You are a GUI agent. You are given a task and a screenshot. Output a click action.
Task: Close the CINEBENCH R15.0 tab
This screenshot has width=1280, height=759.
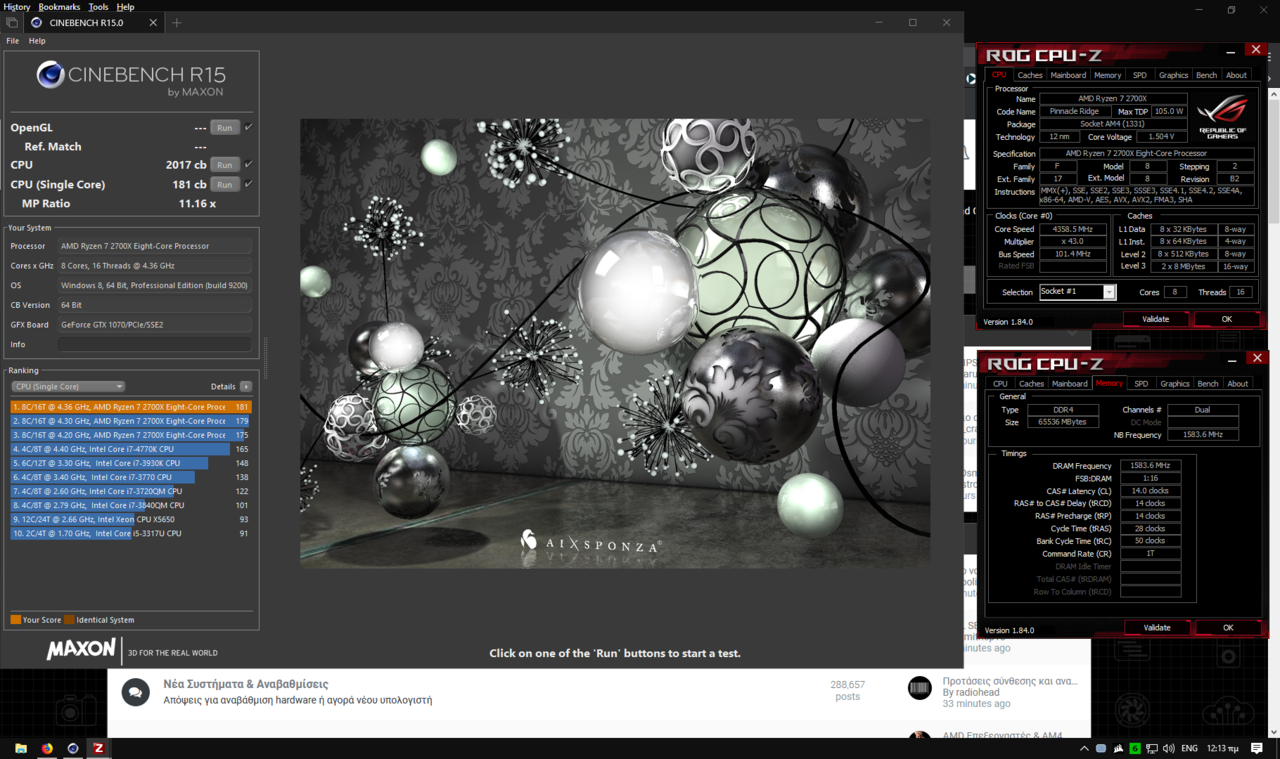pyautogui.click(x=153, y=22)
